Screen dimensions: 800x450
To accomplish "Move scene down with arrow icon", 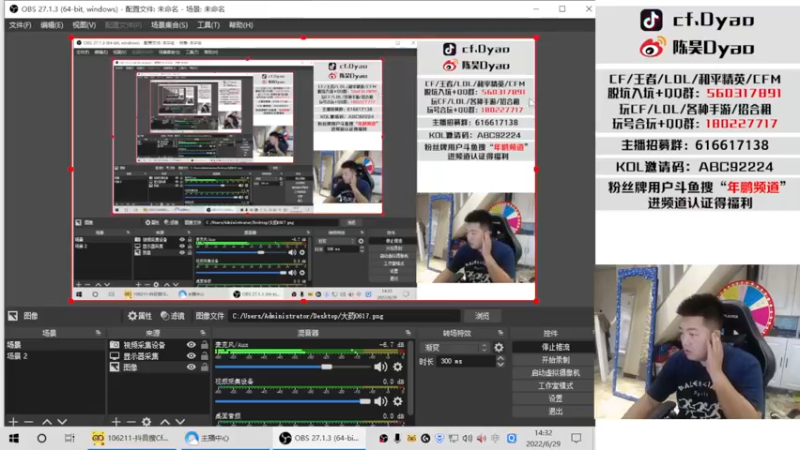I will tap(62, 422).
